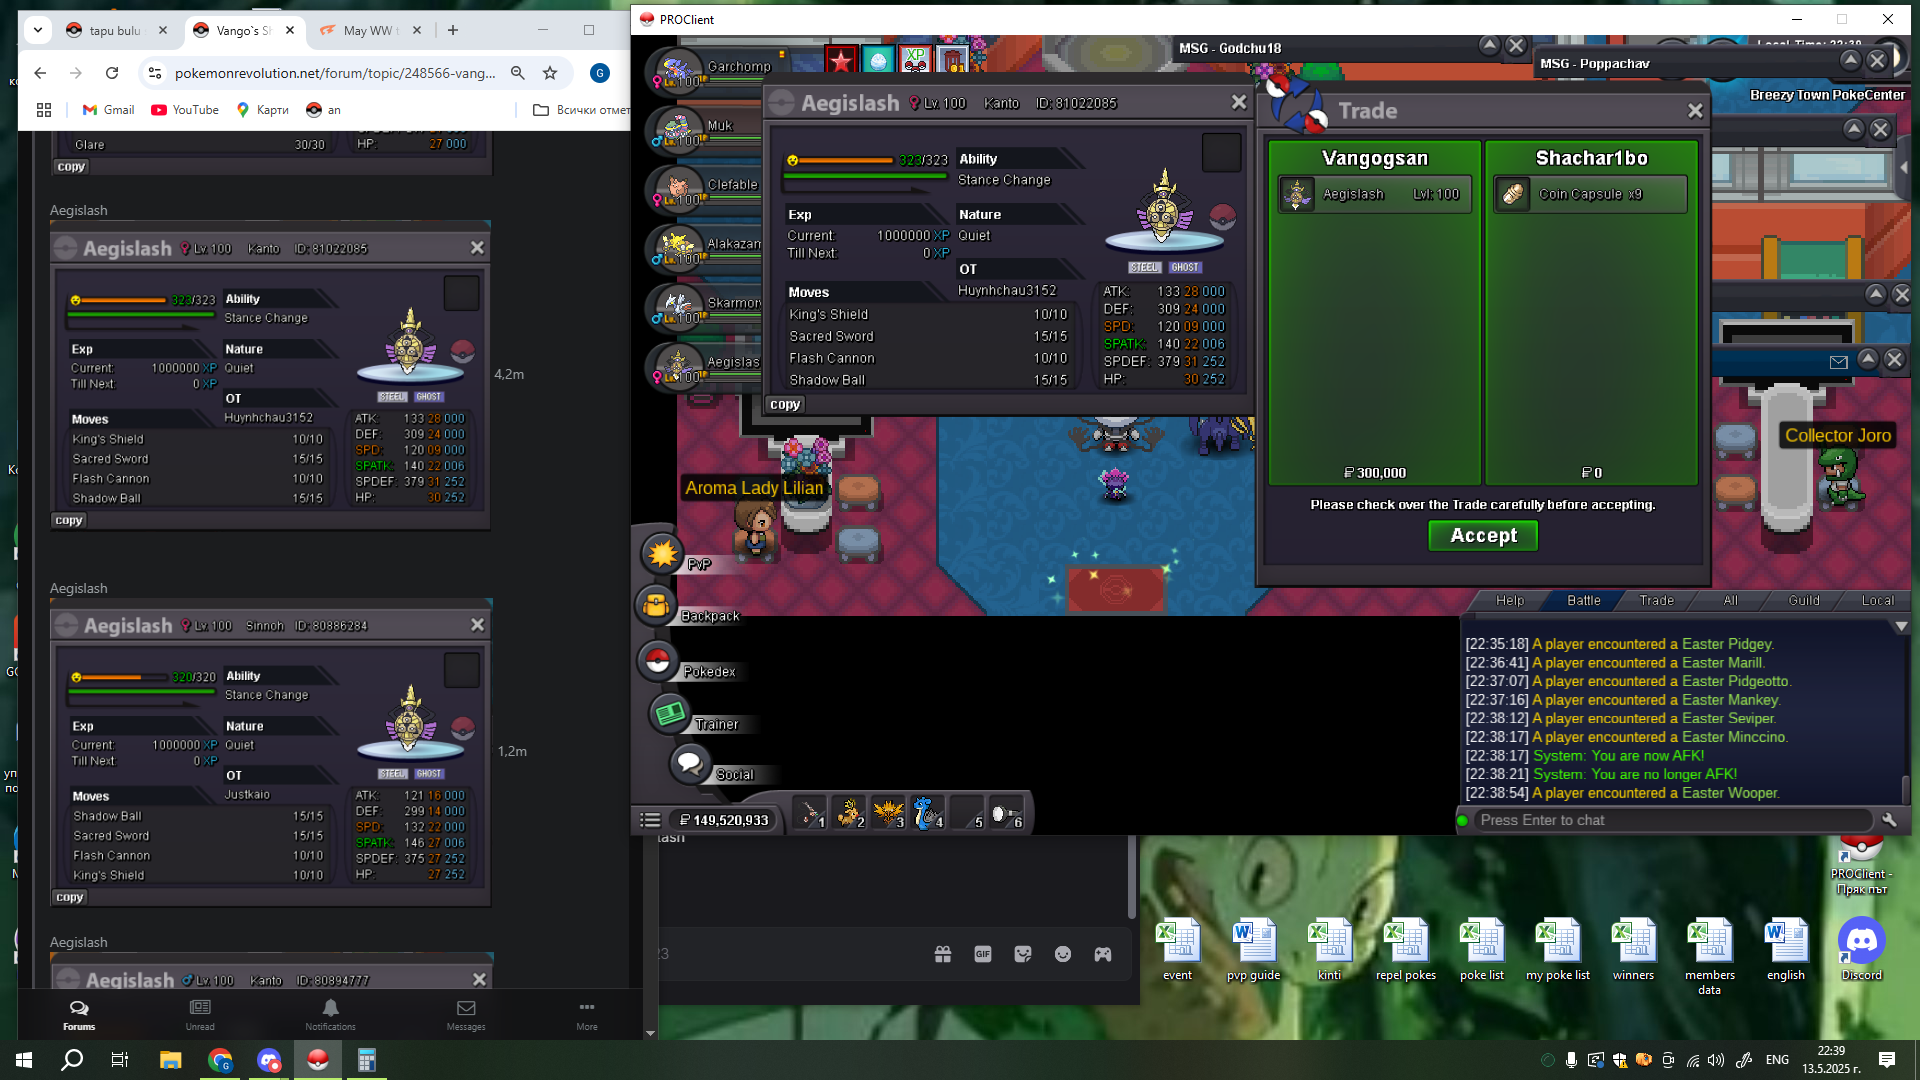Open the Calculator taskbar icon
Image resolution: width=1920 pixels, height=1080 pixels.
[x=366, y=1060]
